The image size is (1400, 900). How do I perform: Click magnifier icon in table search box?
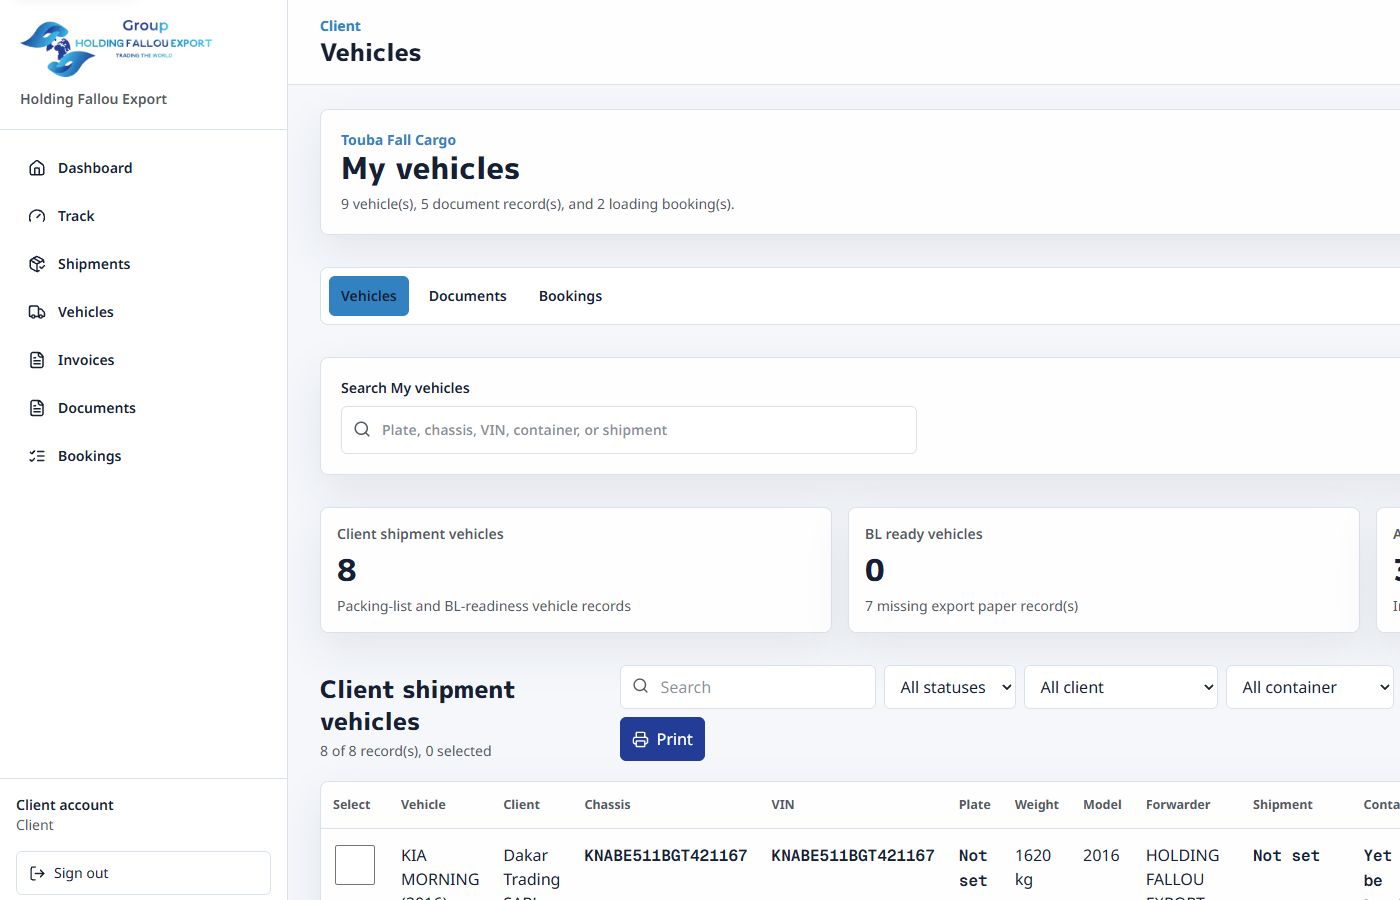(641, 686)
